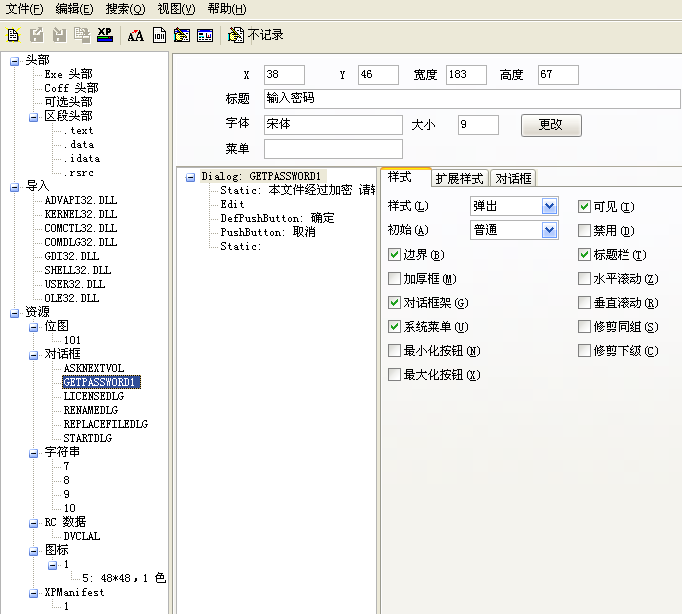
Task: Click the greyed-out save toolbar icon
Action: coord(59,35)
